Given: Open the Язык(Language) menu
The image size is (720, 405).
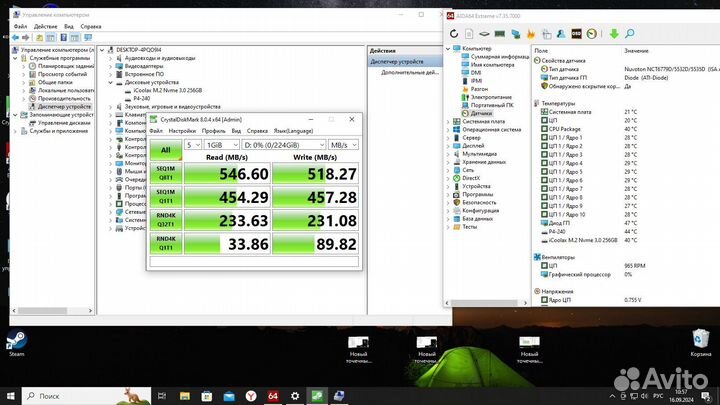Looking at the screenshot, I should coord(293,131).
